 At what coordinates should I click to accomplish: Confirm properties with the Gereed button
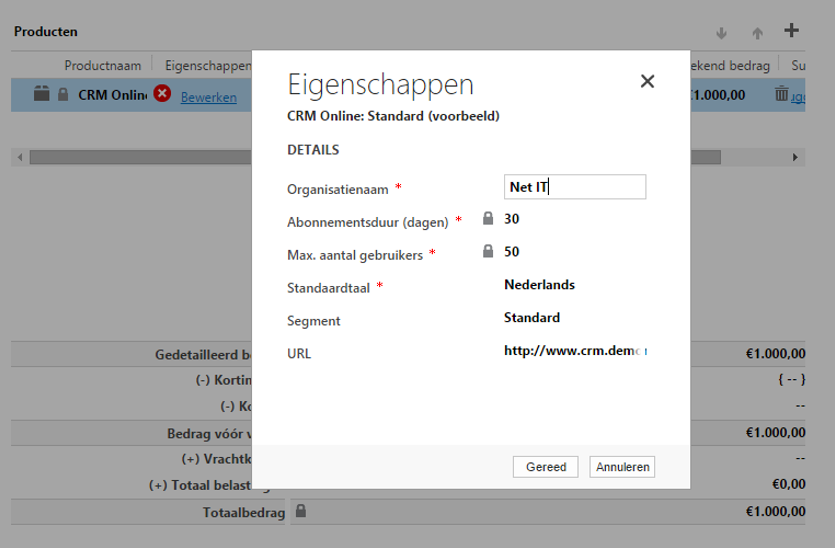pos(546,467)
